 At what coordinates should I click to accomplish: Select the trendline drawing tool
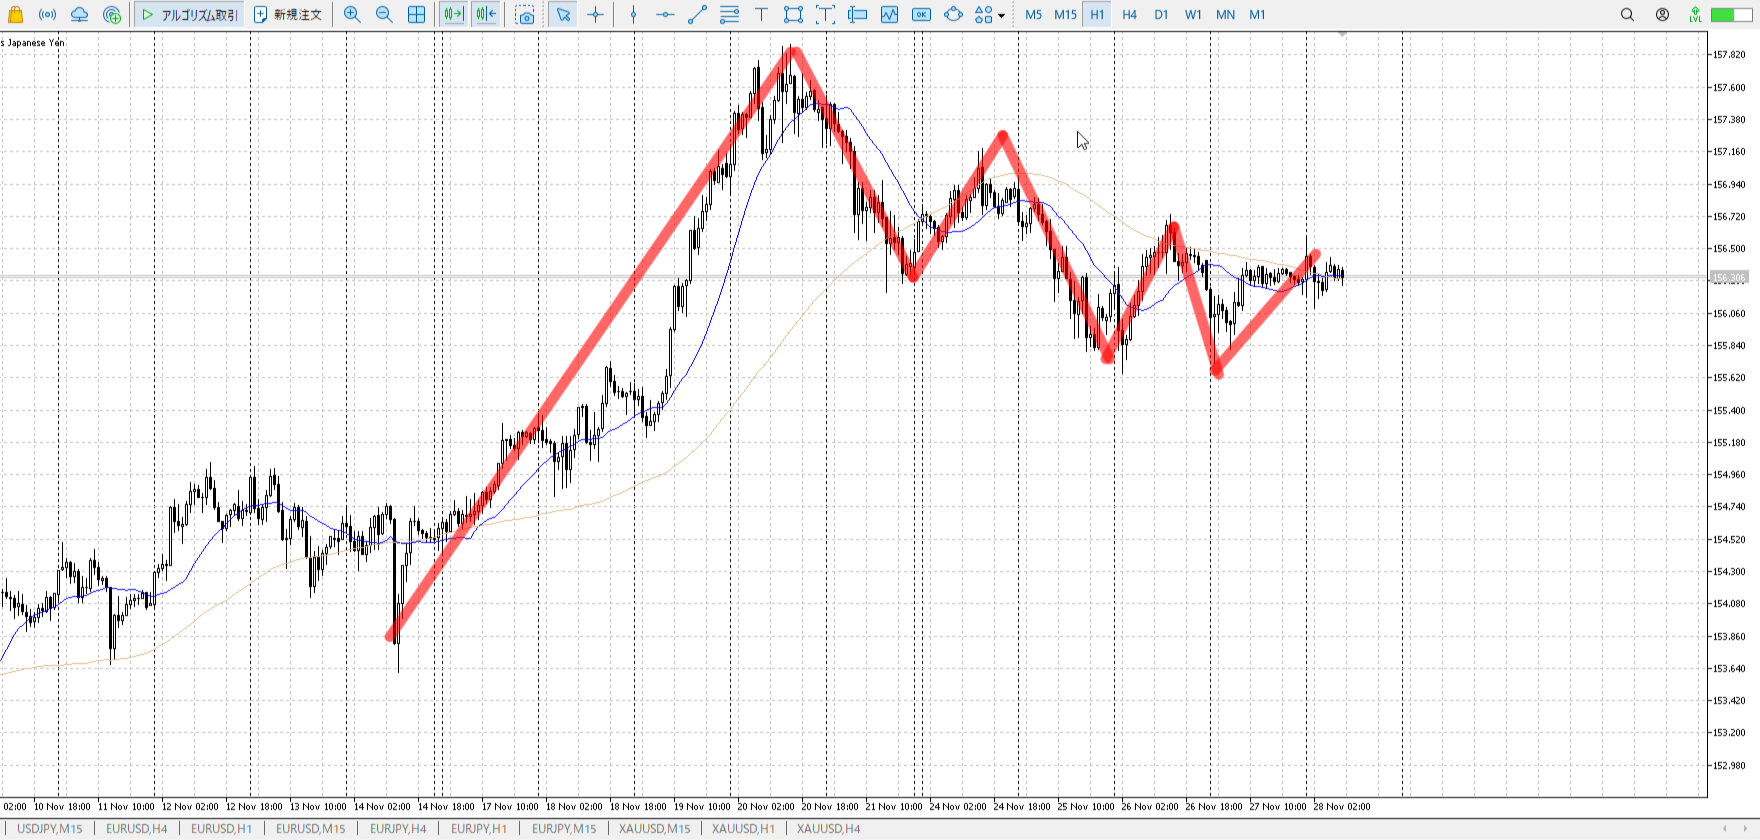click(697, 14)
